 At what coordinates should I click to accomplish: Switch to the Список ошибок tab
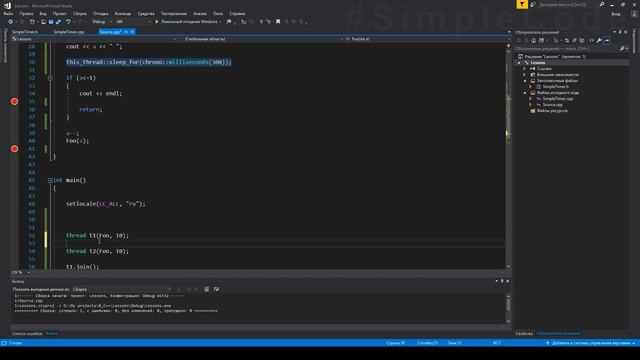tap(27, 333)
